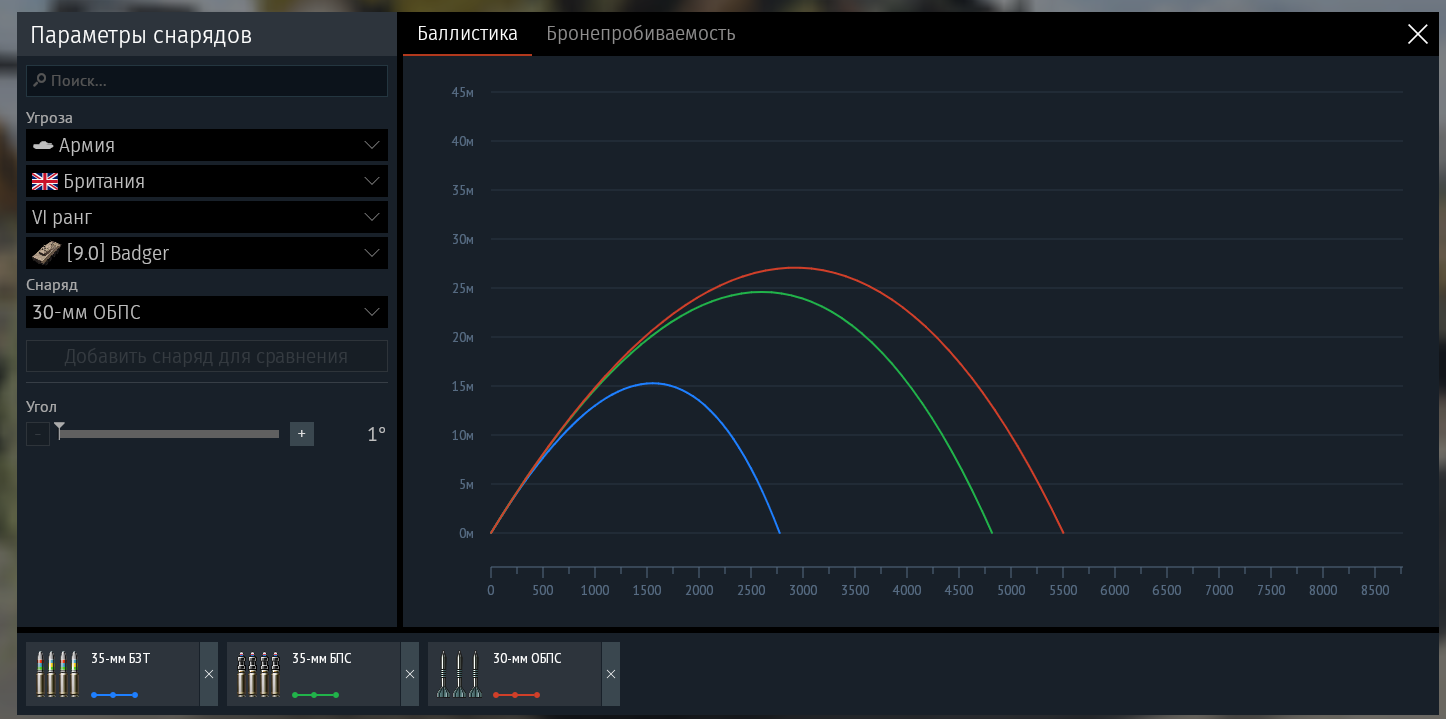Close the shell parameters window
The image size is (1446, 719).
[x=1417, y=35]
